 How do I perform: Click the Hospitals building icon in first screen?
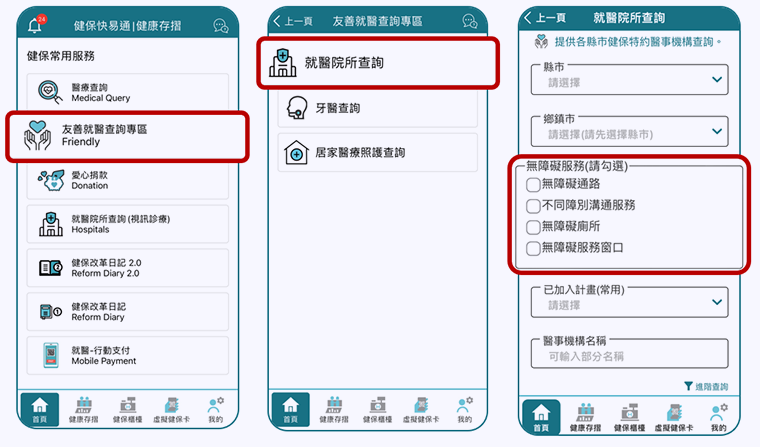51,224
